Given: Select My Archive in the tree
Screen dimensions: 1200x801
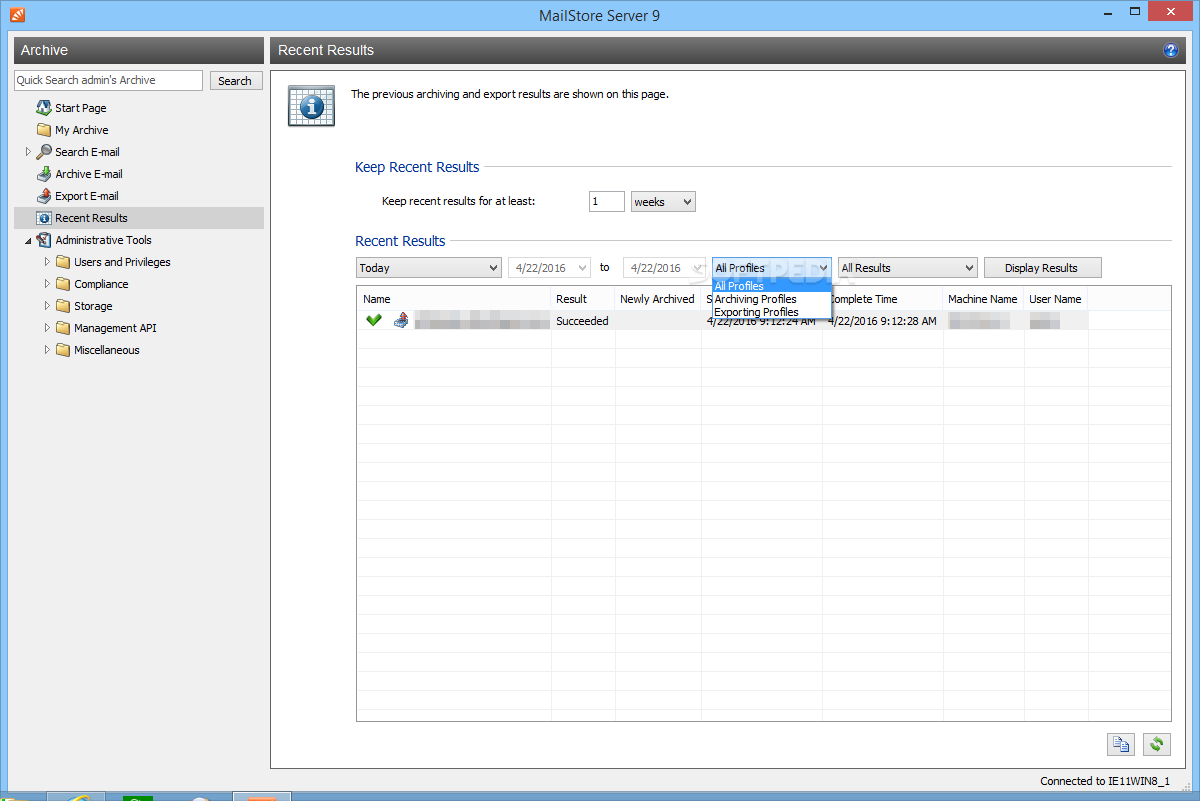Looking at the screenshot, I should pos(81,130).
